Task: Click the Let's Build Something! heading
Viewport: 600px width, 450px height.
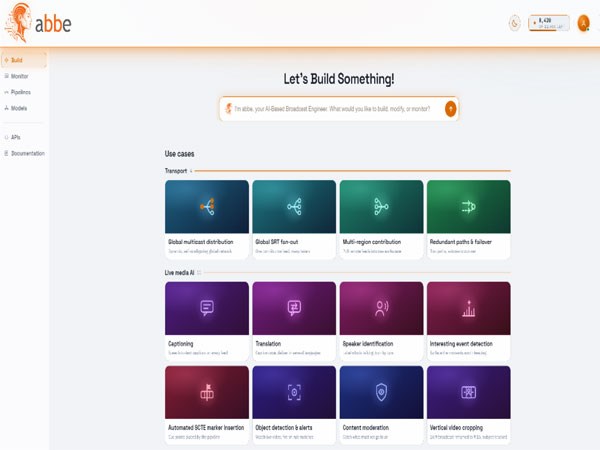Action: [339, 79]
